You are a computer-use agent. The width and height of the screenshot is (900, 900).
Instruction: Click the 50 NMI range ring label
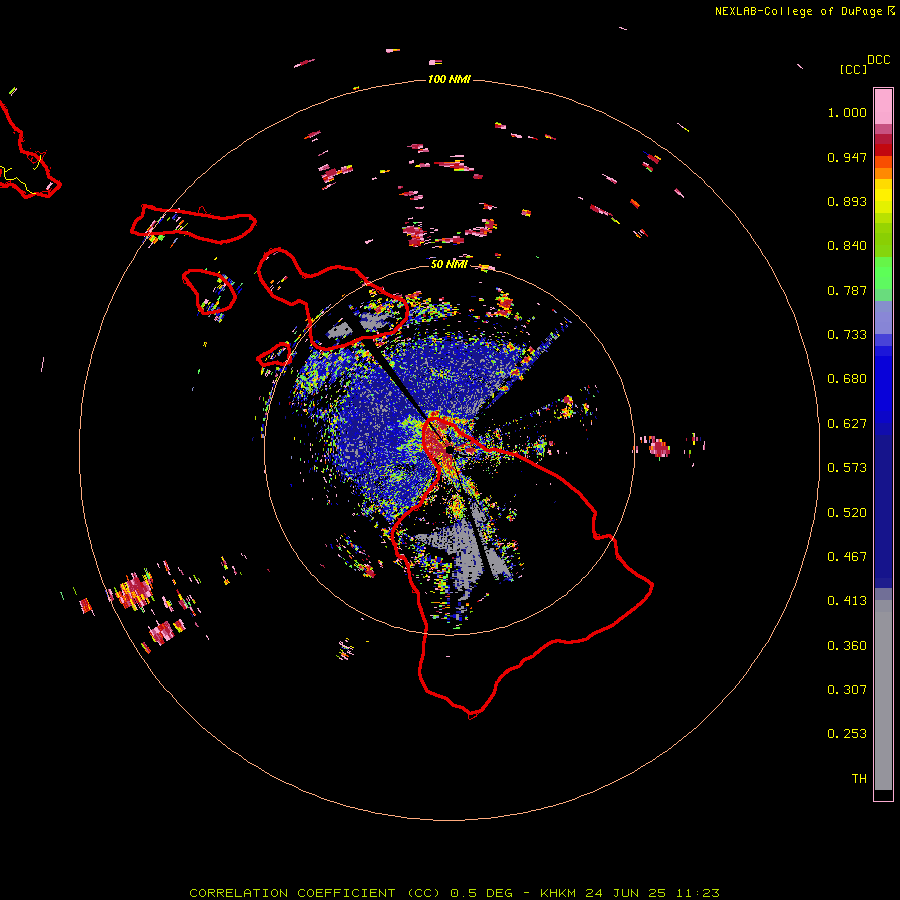[449, 264]
